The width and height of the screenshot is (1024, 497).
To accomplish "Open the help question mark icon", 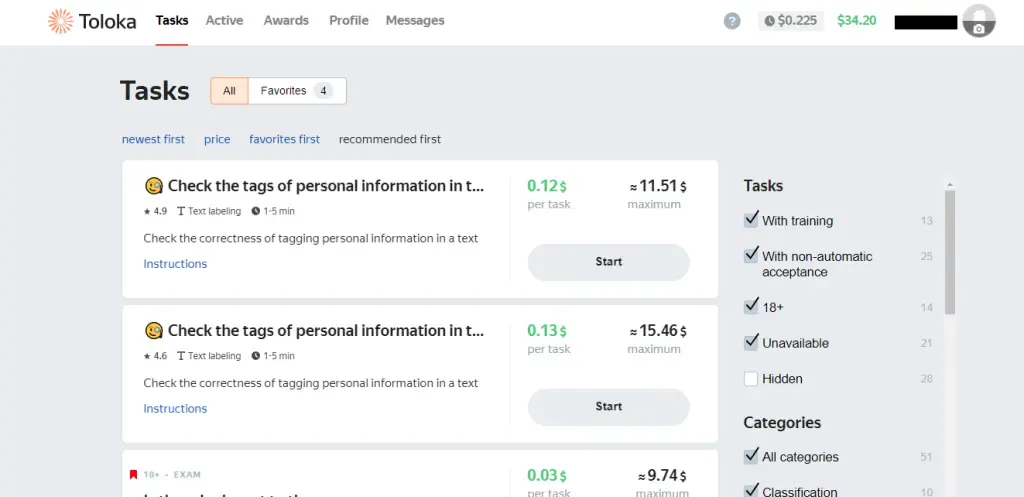I will [732, 21].
